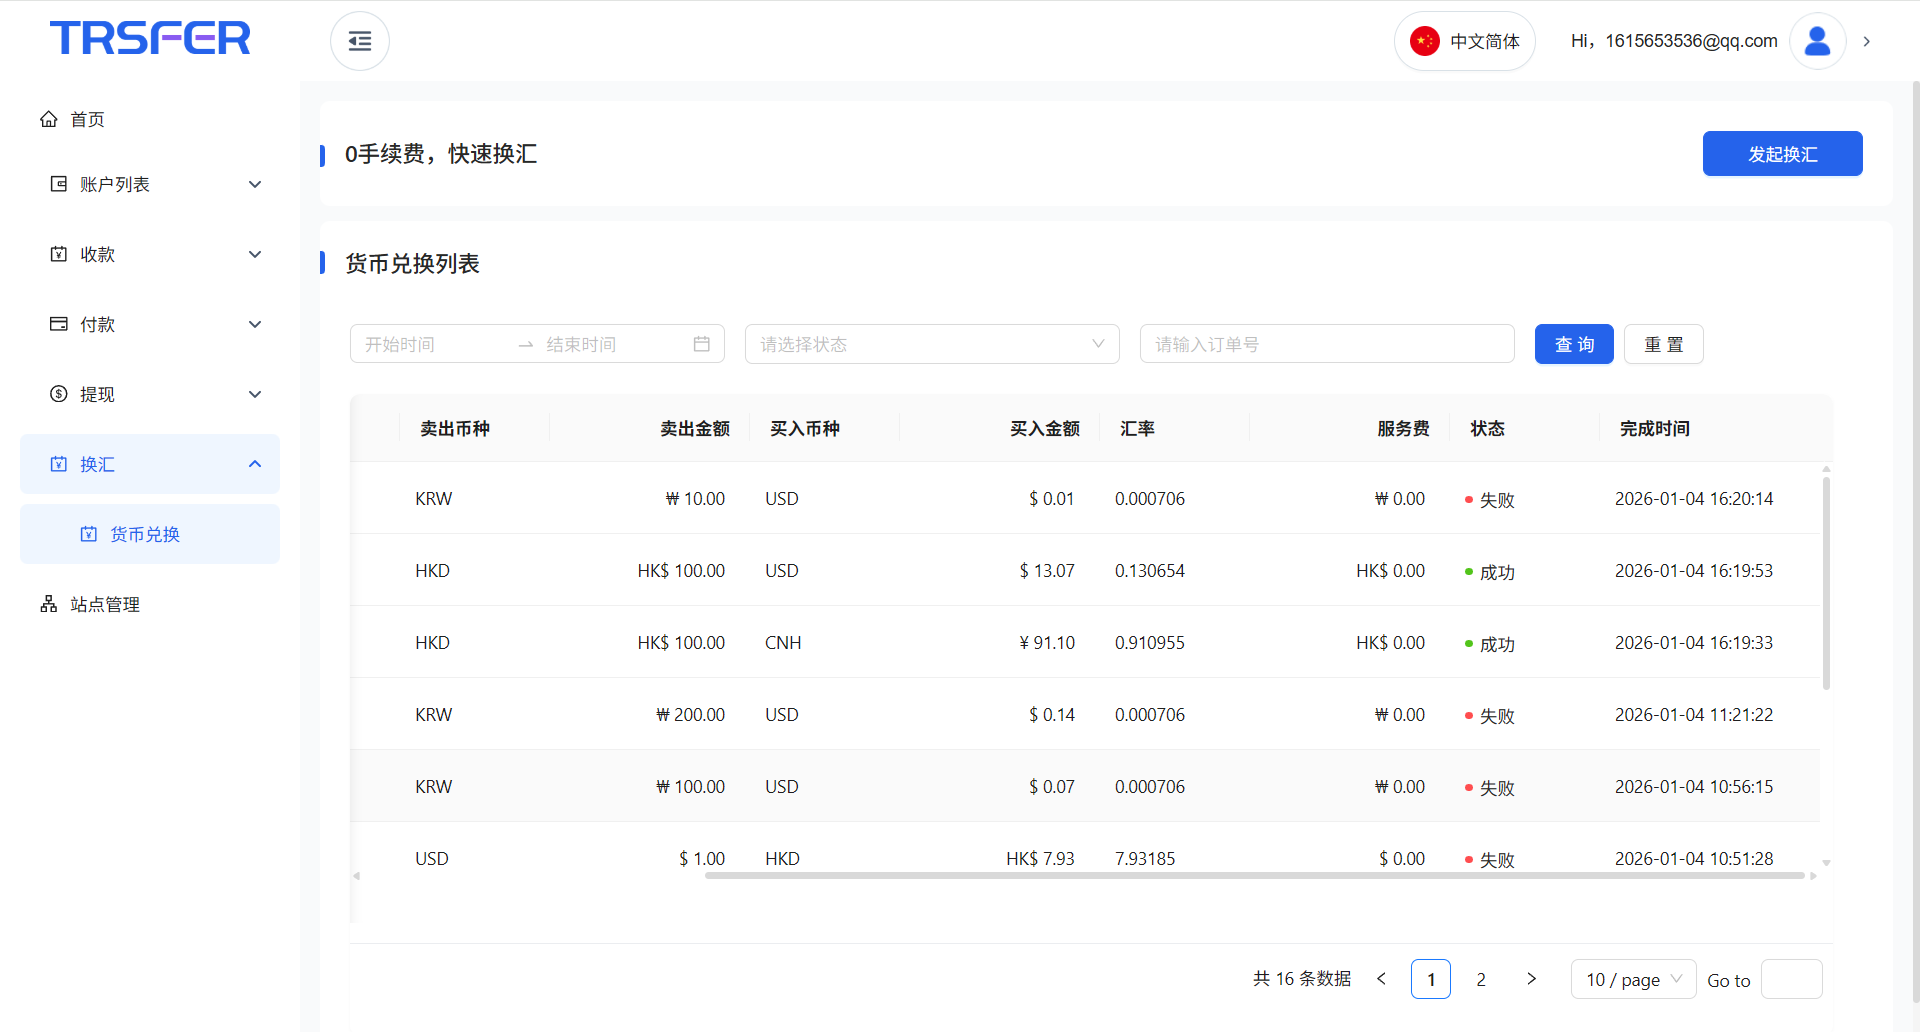This screenshot has height=1032, width=1920.
Task: Click the calendar icon in date range
Action: (701, 344)
